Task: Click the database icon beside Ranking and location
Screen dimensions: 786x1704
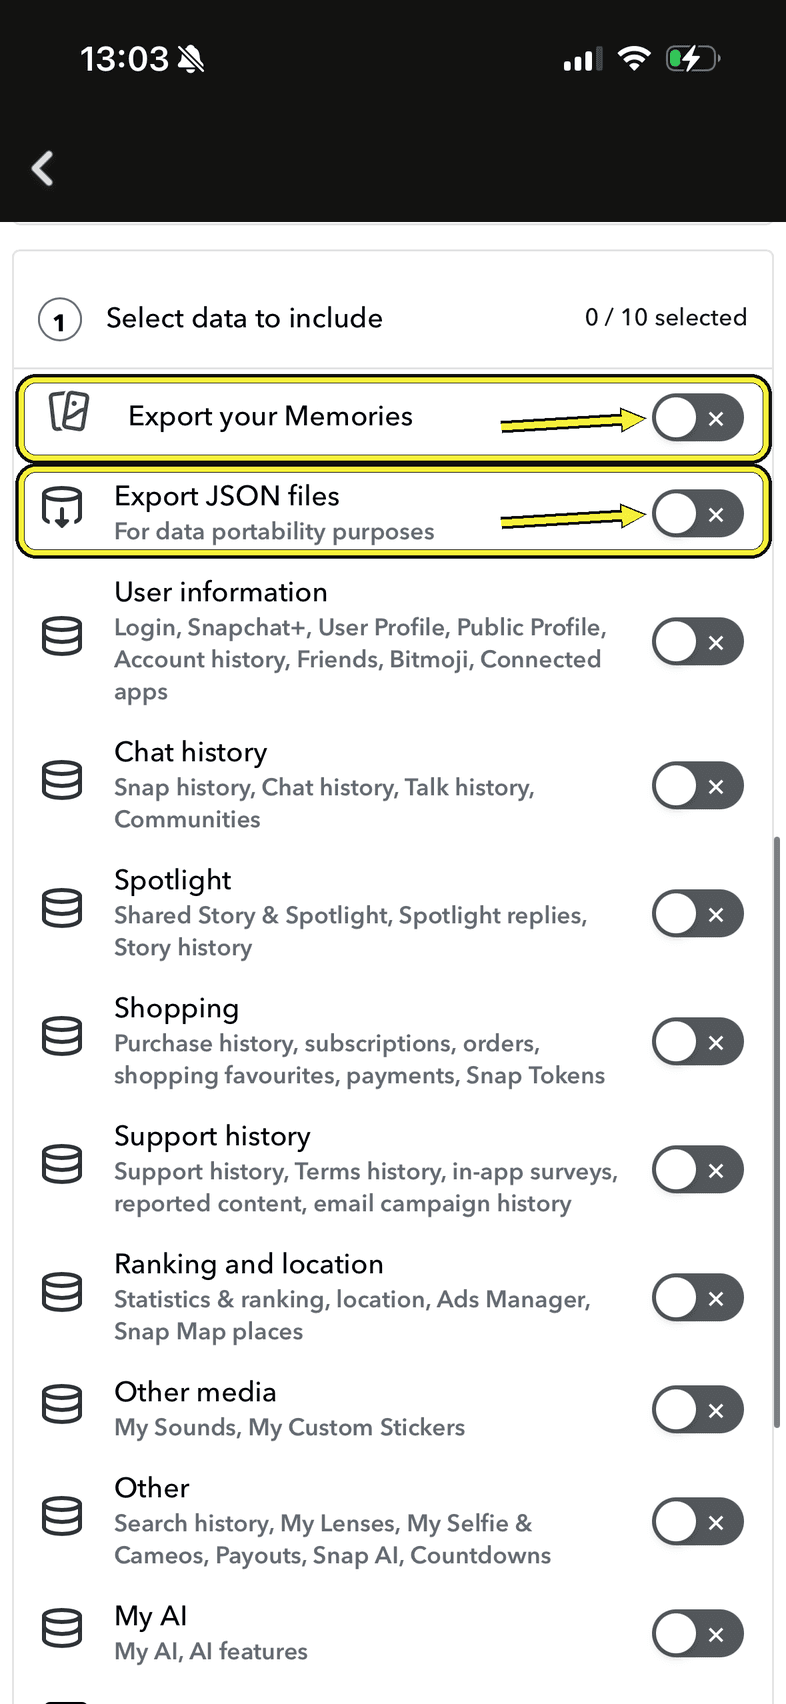Action: click(62, 1292)
